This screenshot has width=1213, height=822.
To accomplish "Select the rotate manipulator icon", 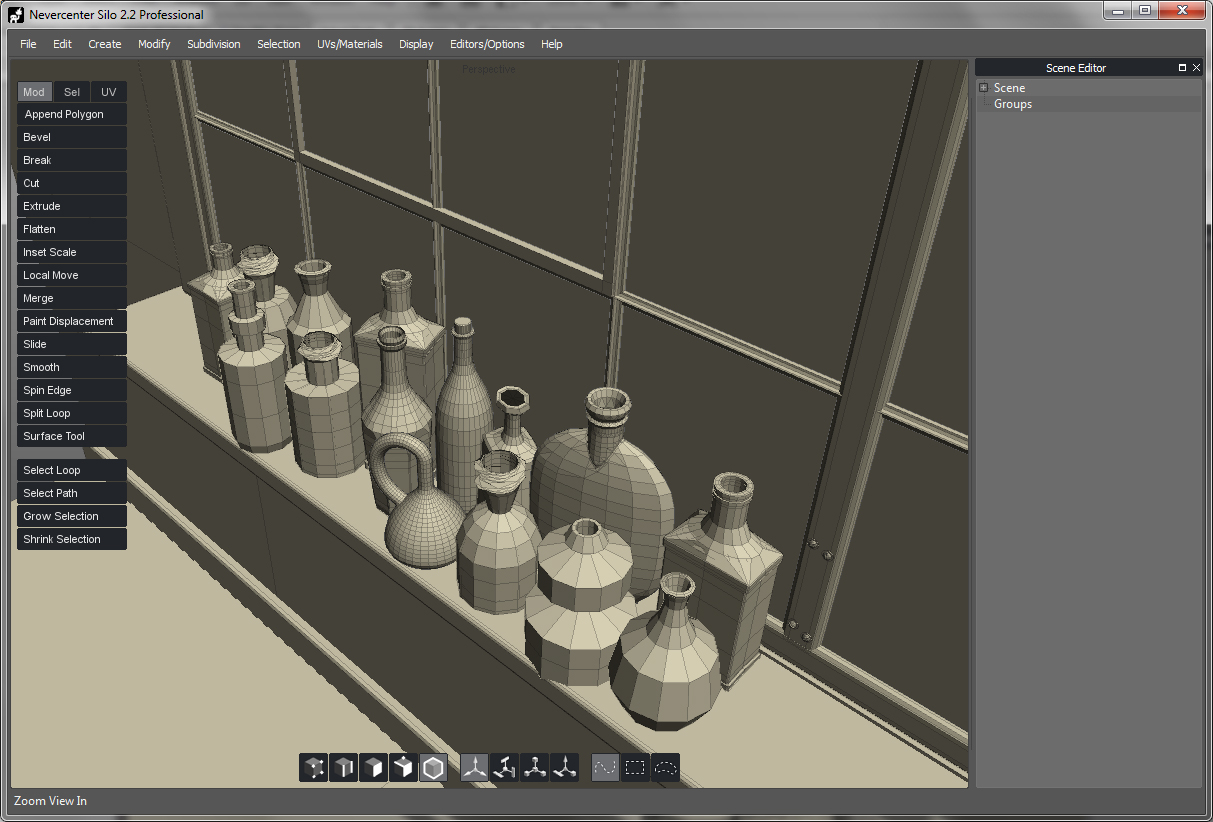I will (x=505, y=768).
